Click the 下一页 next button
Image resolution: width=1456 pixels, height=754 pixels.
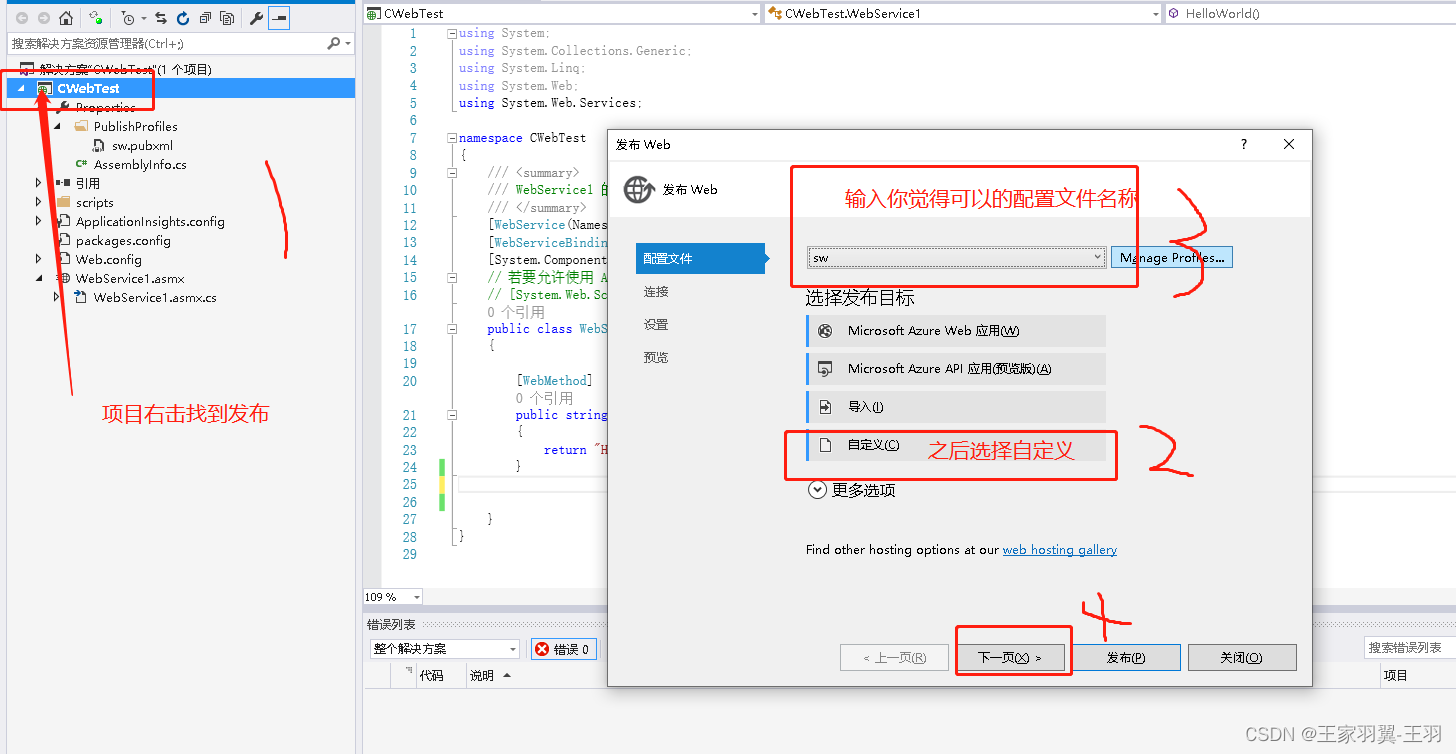pyautogui.click(x=1010, y=657)
